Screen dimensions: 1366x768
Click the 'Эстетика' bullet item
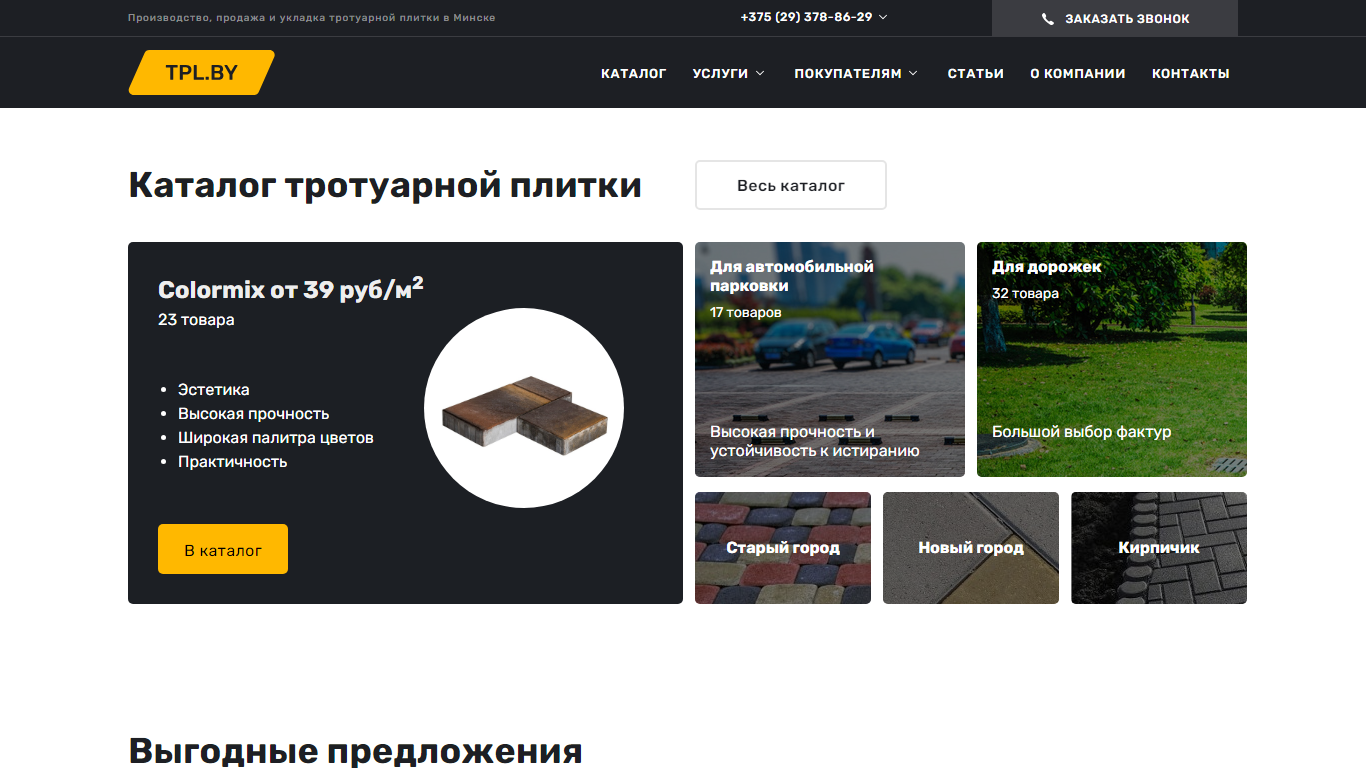coord(214,390)
